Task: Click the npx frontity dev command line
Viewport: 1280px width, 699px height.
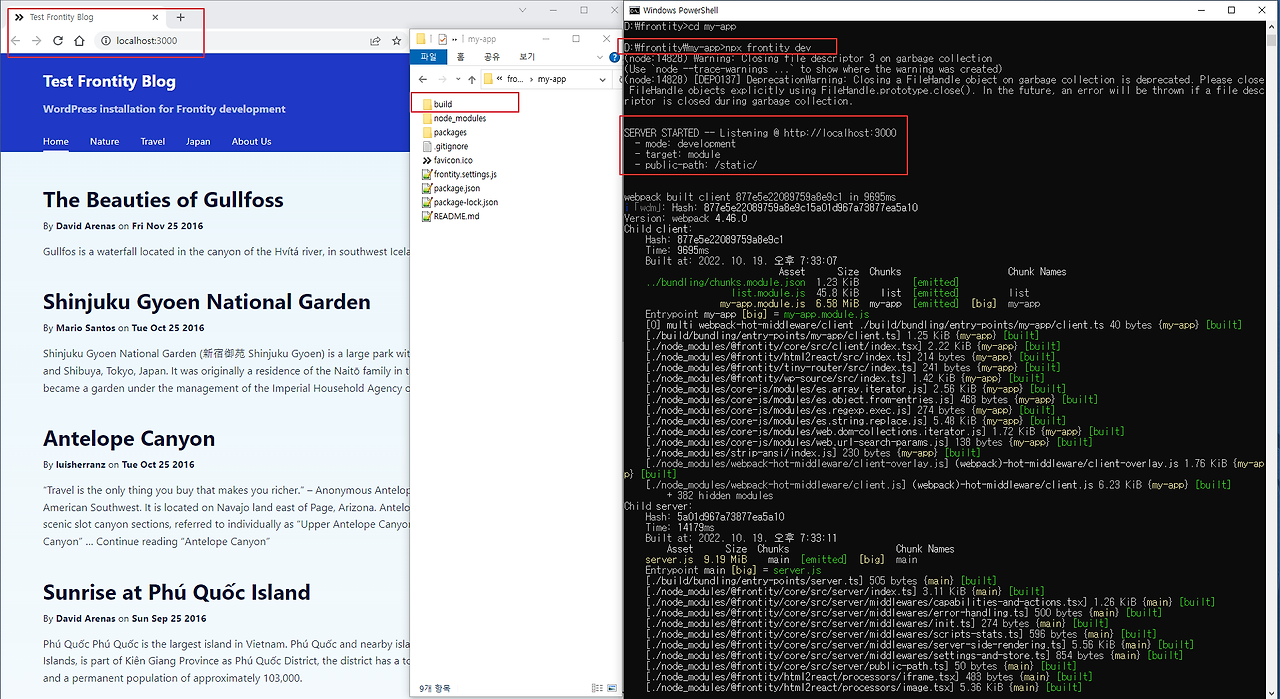Action: tap(717, 48)
